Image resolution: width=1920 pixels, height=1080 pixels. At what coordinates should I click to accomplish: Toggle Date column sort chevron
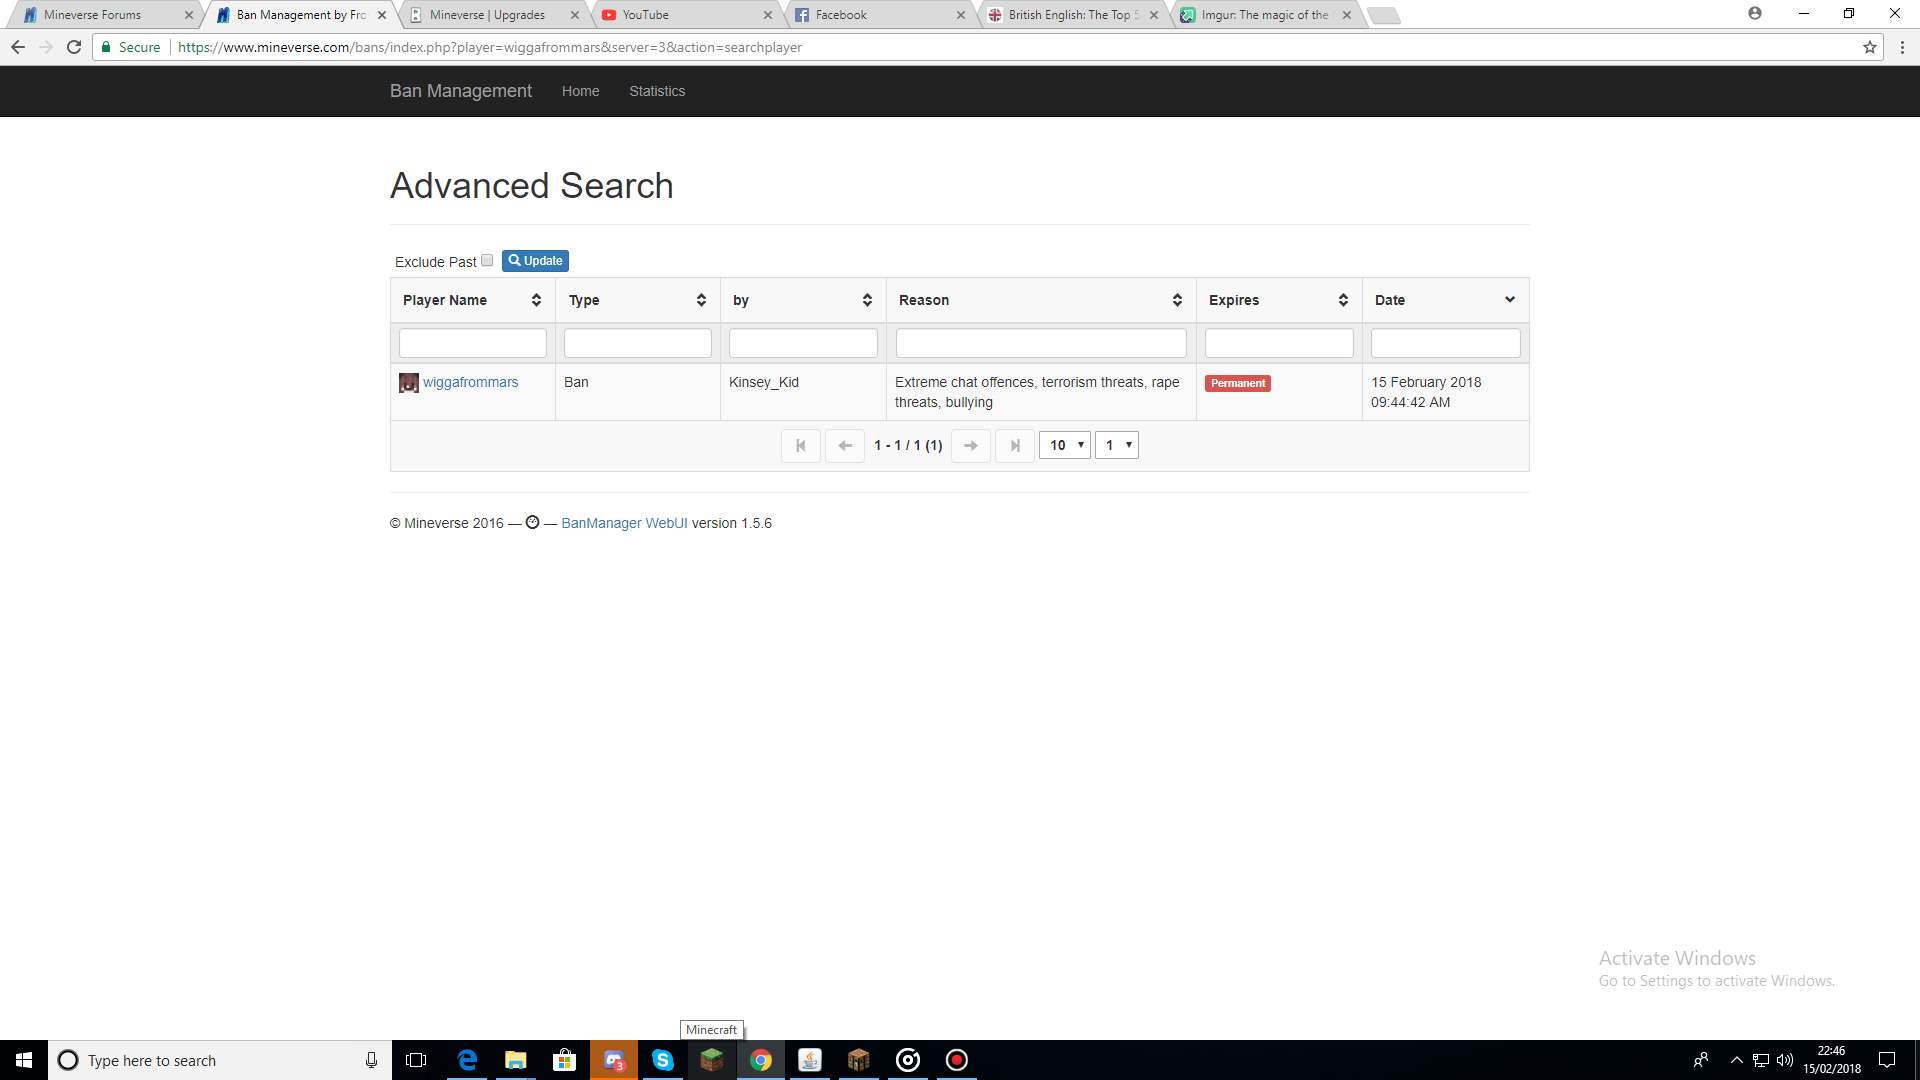pos(1509,300)
